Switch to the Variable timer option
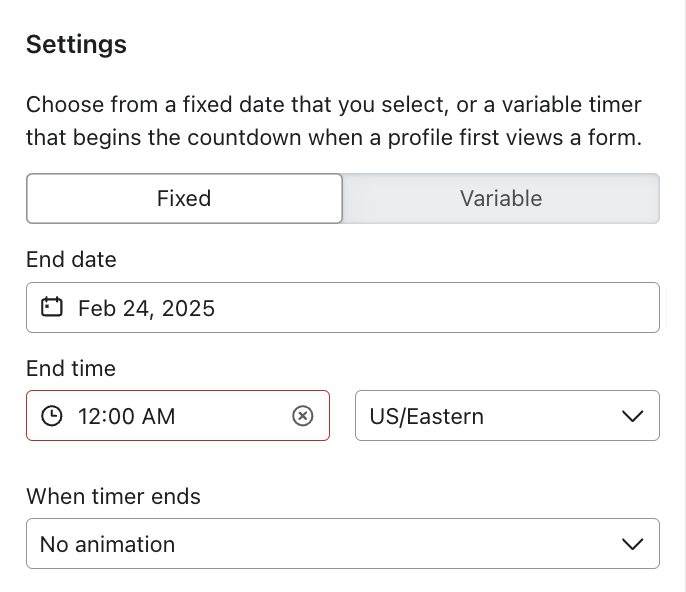The width and height of the screenshot is (686, 592). pos(501,198)
